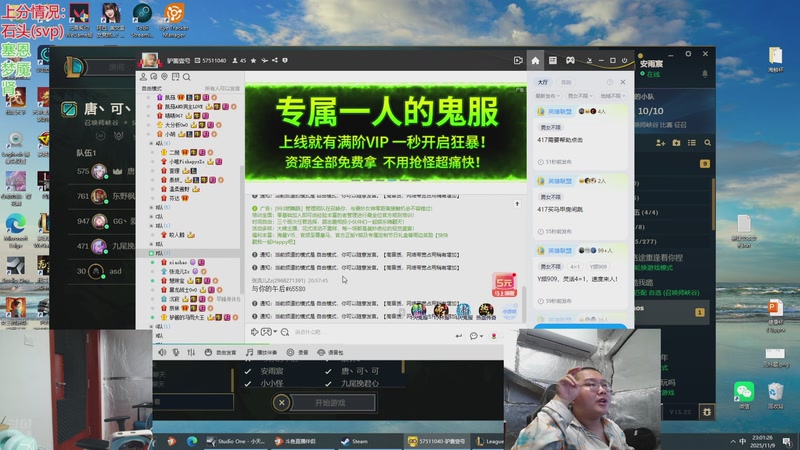800x450 pixels.
Task: Open the audio mixer sliders icon
Action: click(x=191, y=352)
